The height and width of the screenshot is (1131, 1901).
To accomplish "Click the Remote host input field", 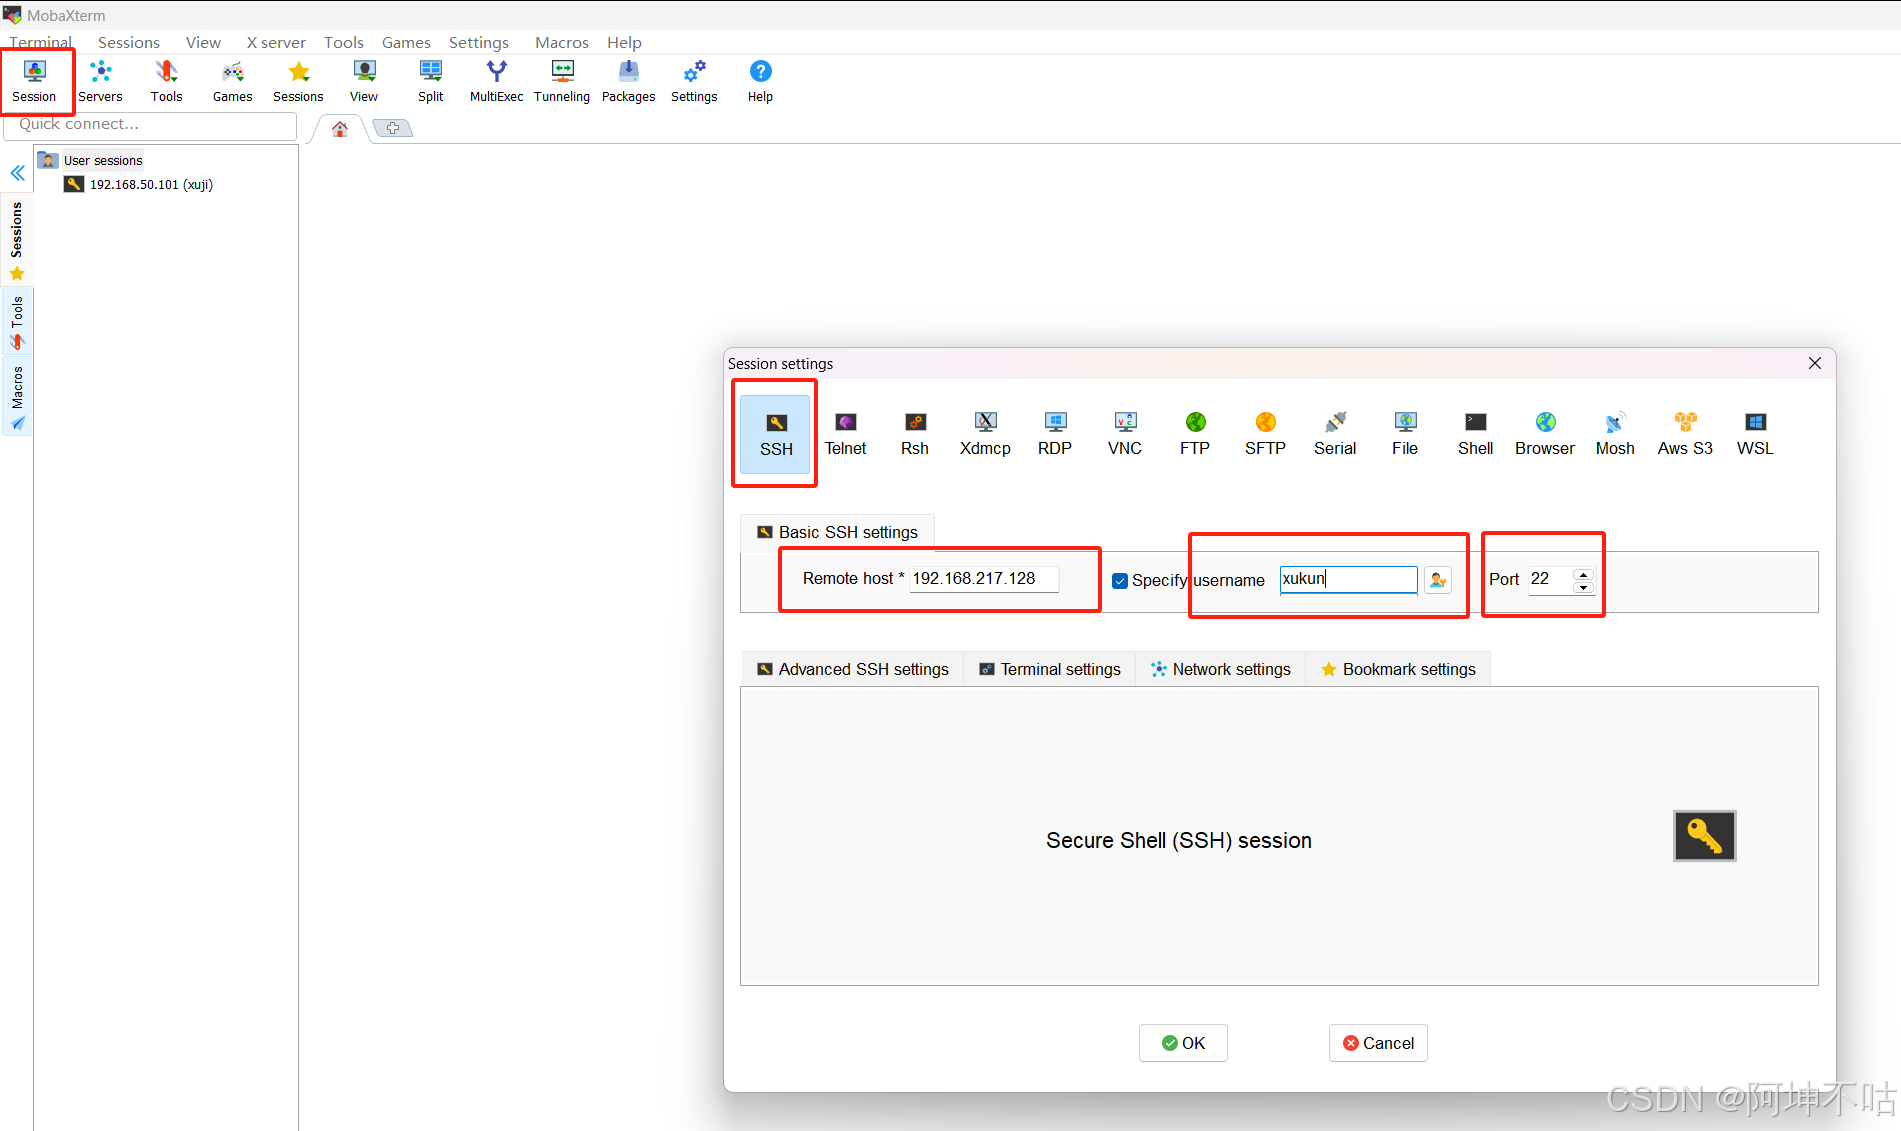I will [x=984, y=579].
